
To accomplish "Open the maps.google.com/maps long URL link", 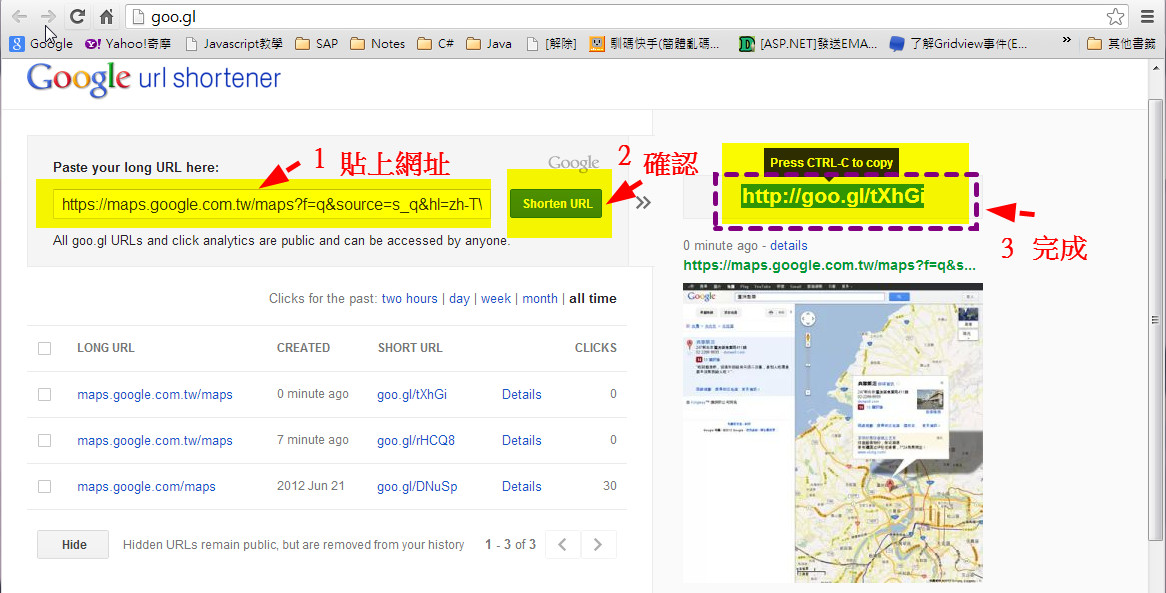I will [x=146, y=487].
